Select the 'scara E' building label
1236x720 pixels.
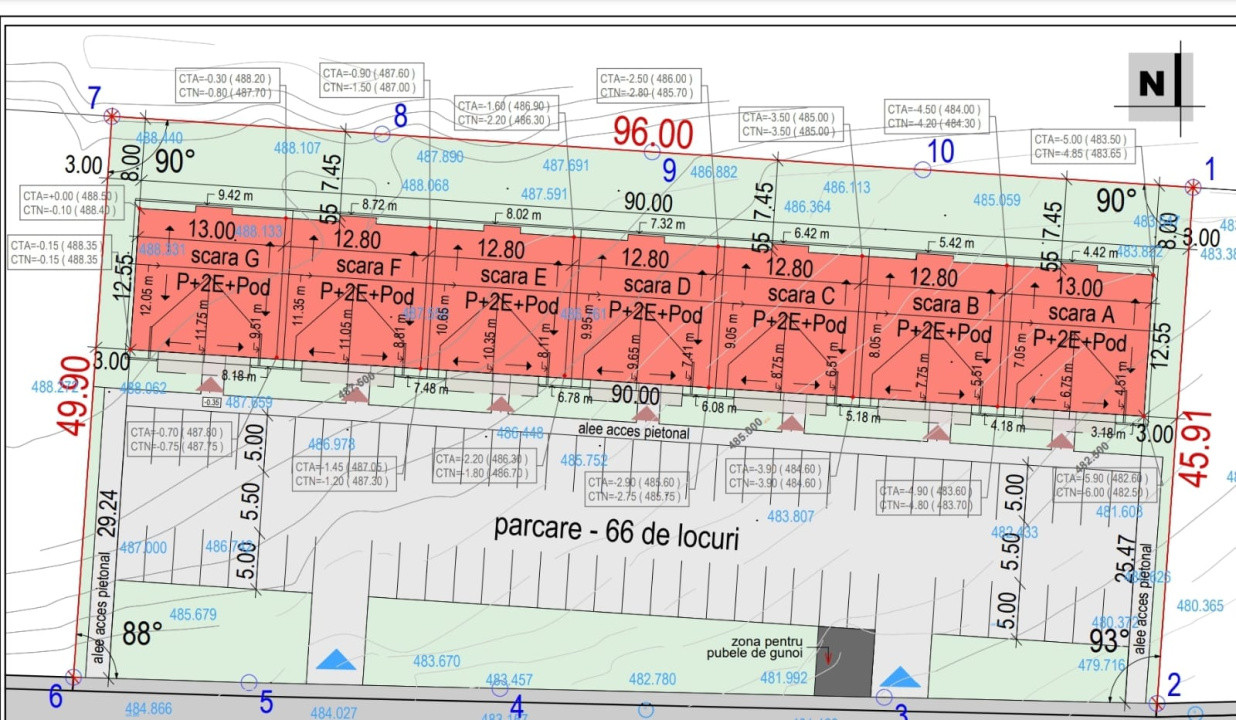tap(513, 276)
